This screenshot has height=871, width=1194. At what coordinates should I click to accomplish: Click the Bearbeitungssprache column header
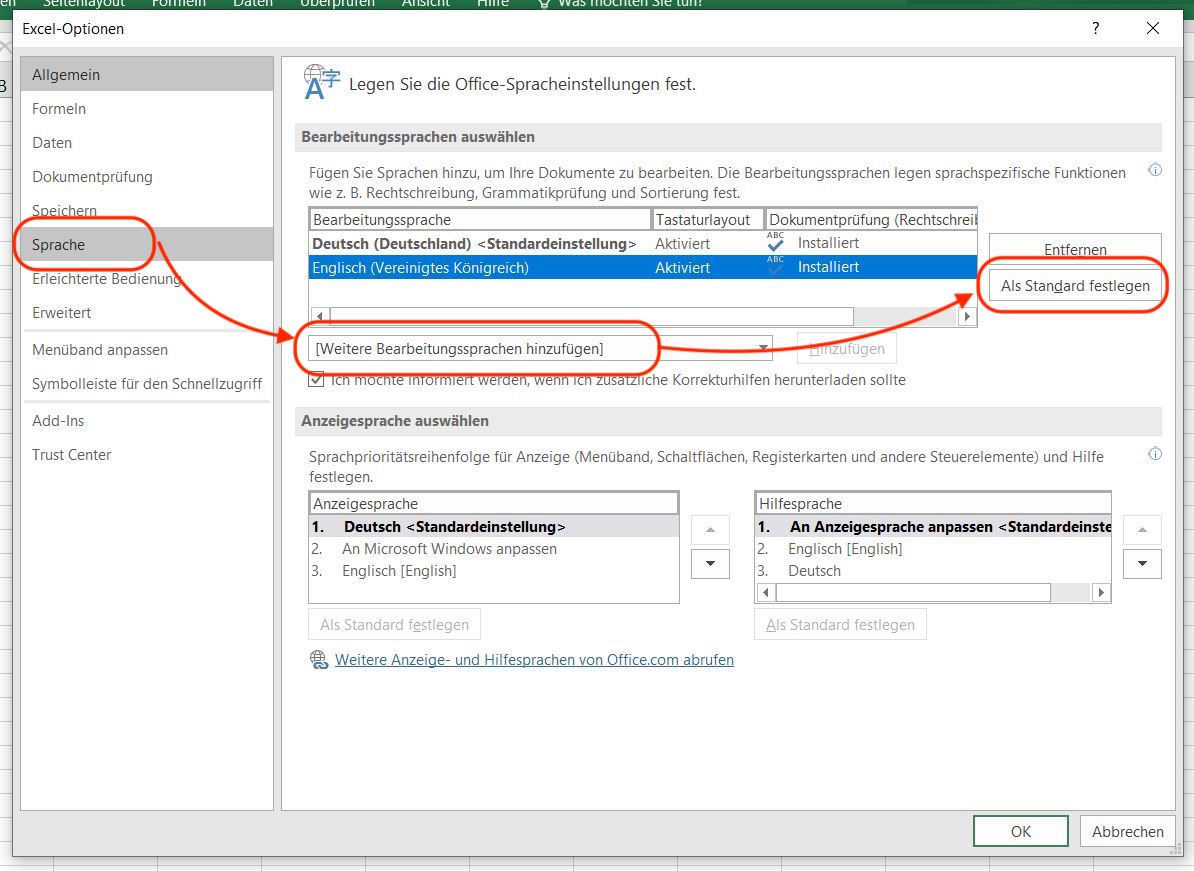coord(480,219)
